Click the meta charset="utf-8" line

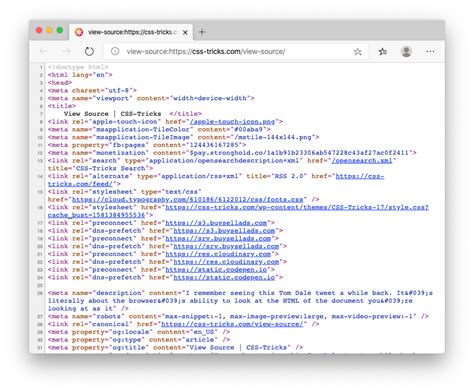pos(92,90)
